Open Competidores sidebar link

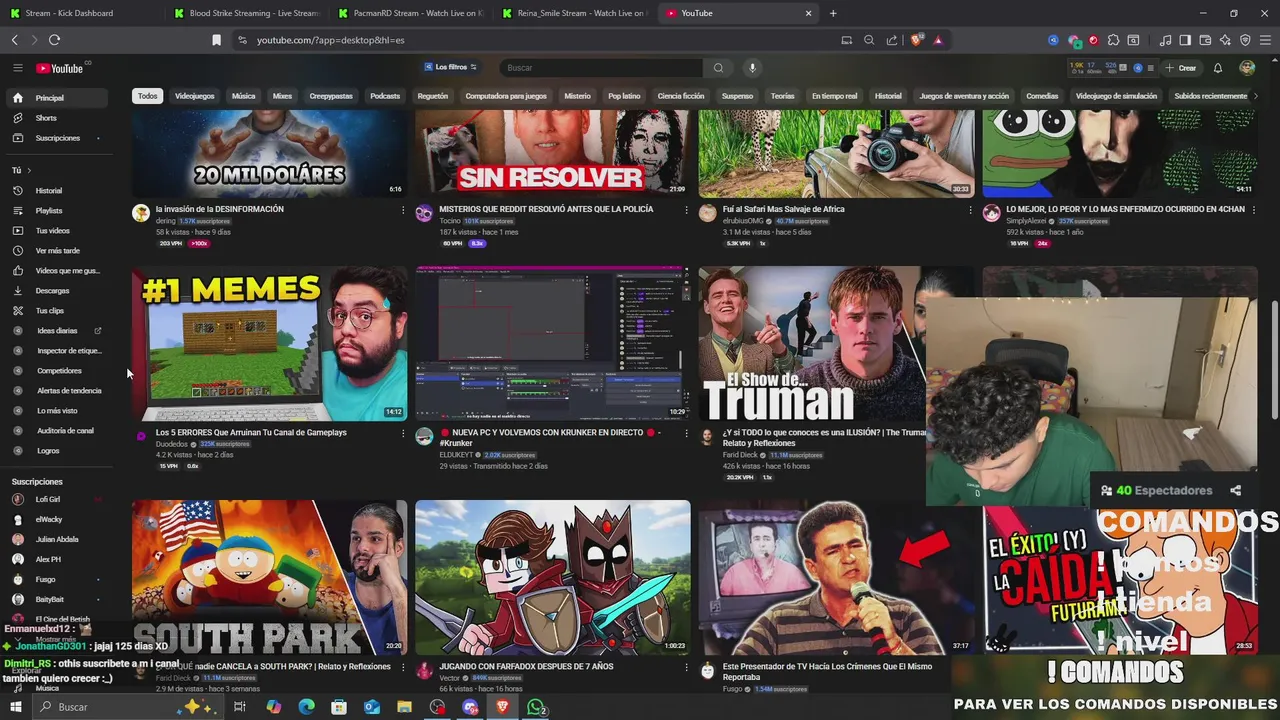[58, 371]
